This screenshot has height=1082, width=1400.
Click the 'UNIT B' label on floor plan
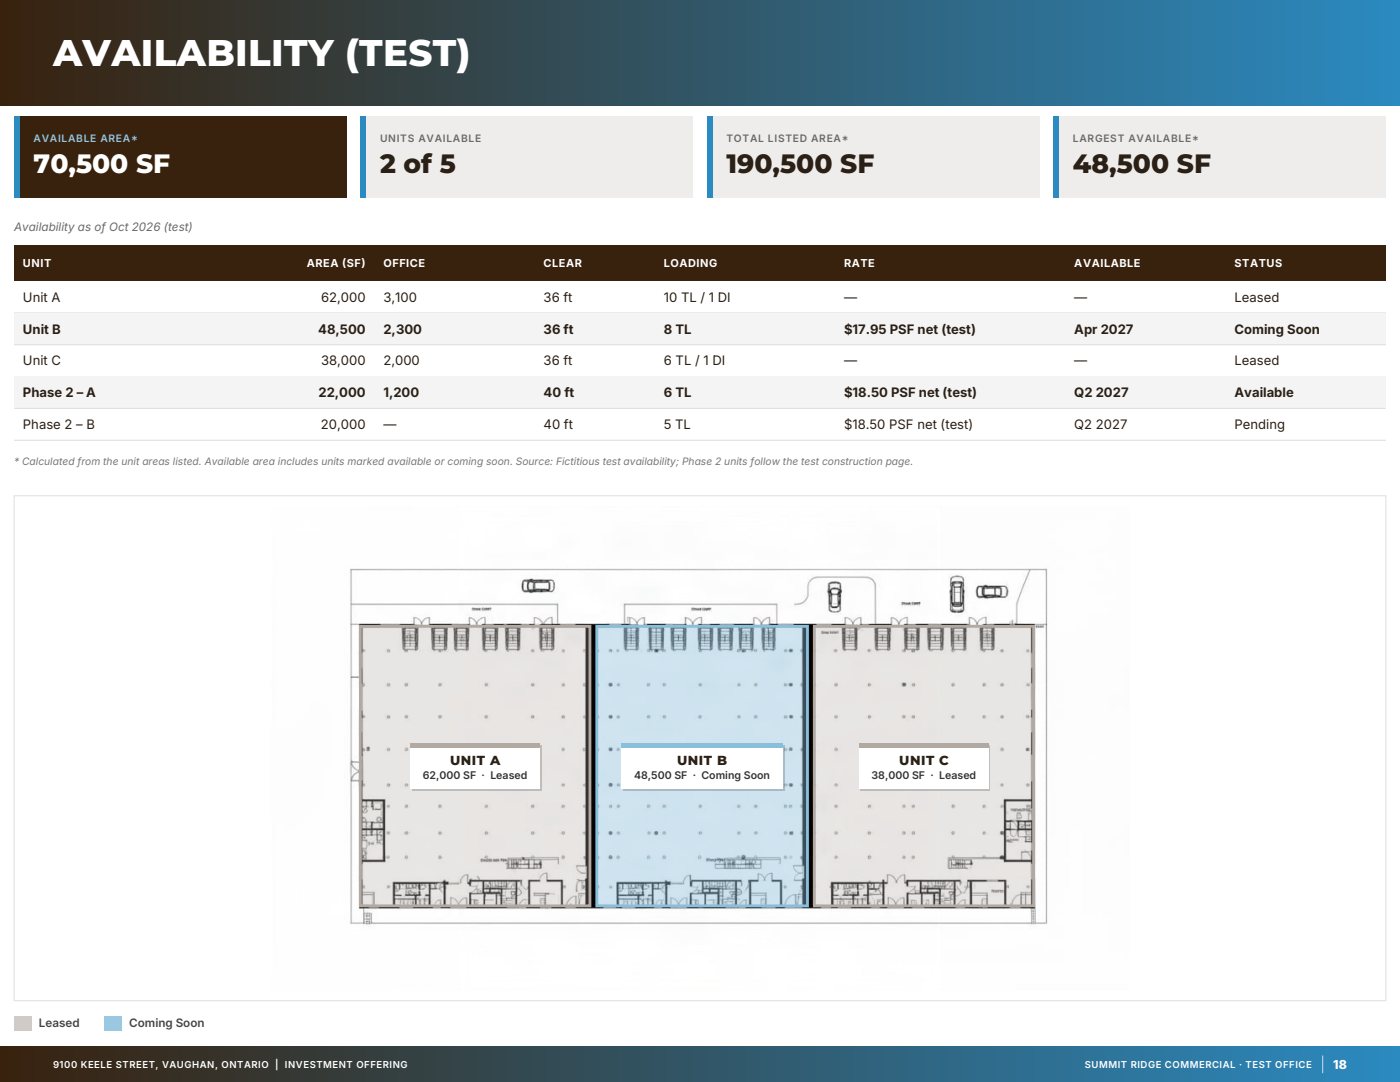click(x=702, y=760)
